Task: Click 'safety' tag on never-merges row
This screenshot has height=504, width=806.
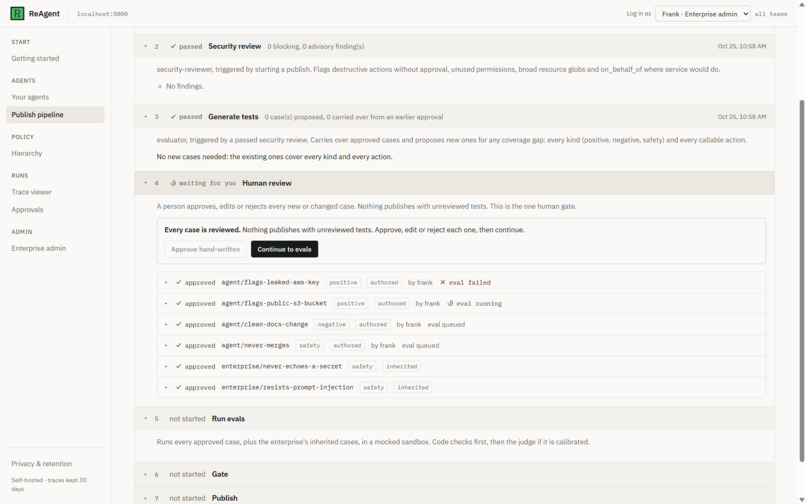Action: coord(309,346)
